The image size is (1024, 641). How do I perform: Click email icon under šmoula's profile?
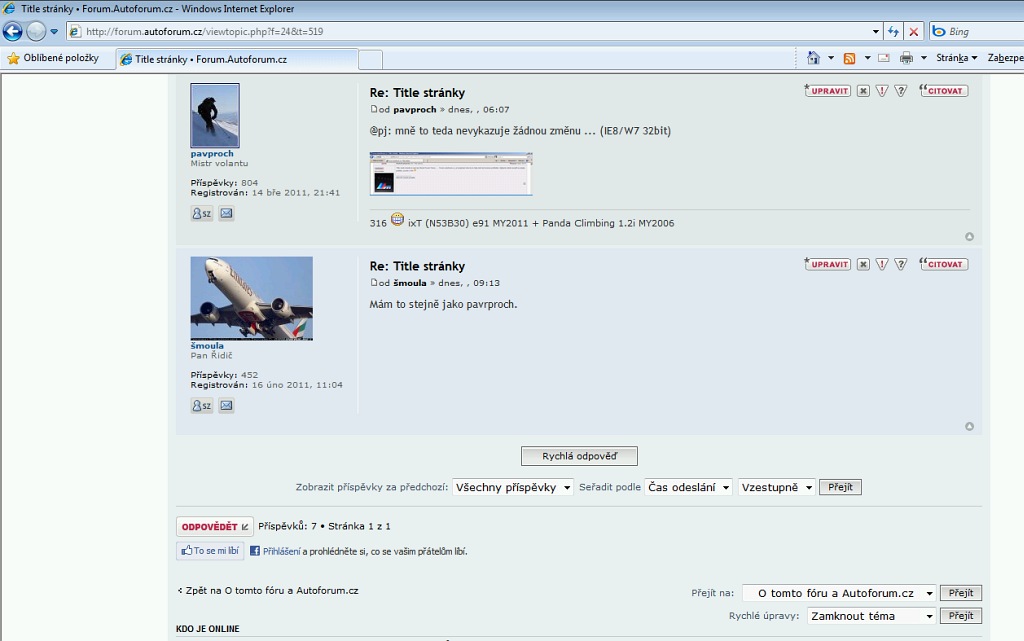[x=227, y=406]
